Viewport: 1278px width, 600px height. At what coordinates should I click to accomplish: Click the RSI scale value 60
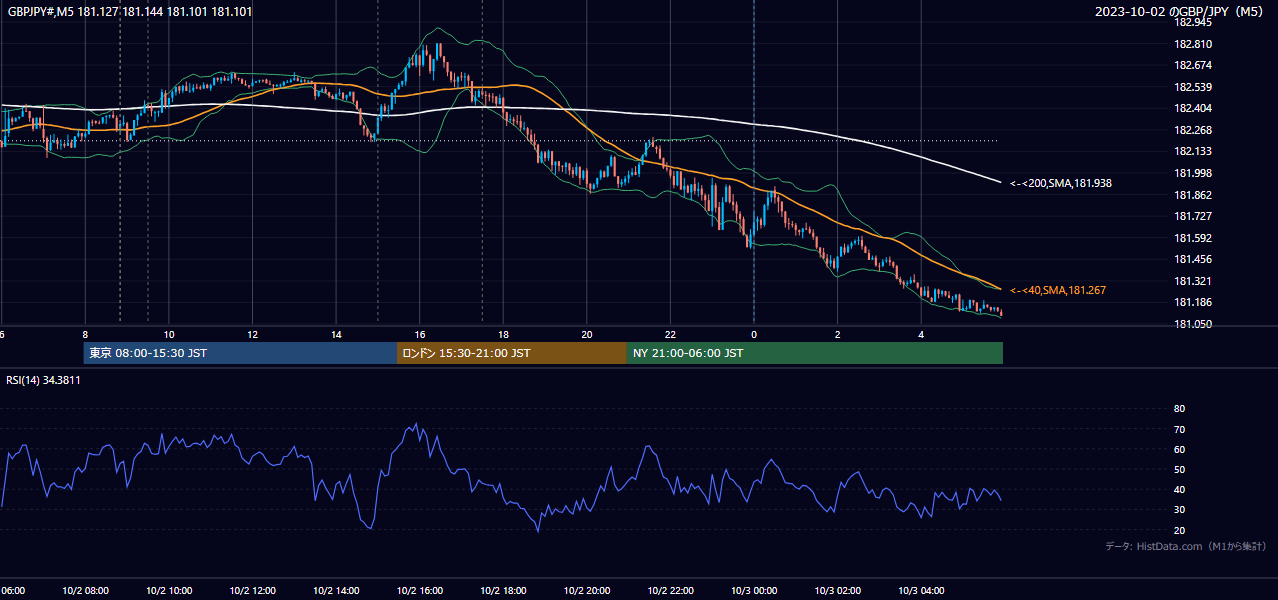[1179, 449]
